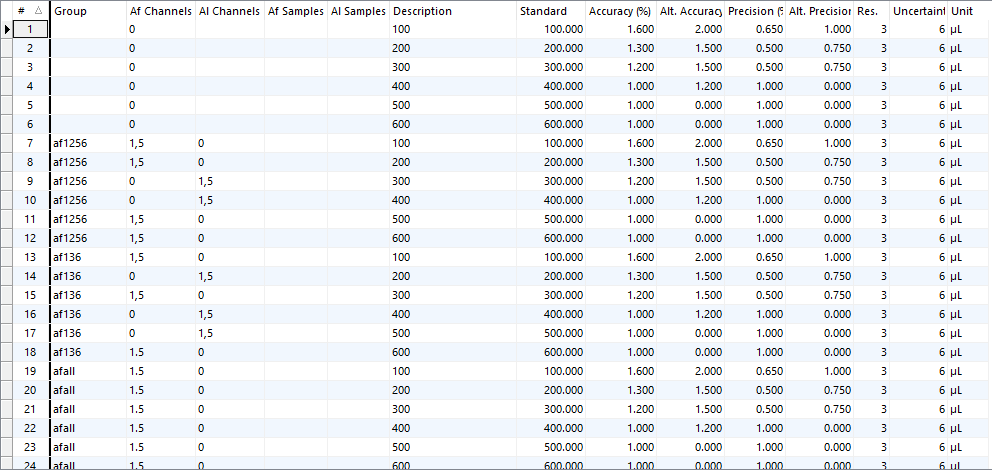Click the Group cell in row 19
The image size is (992, 470).
pyautogui.click(x=88, y=371)
